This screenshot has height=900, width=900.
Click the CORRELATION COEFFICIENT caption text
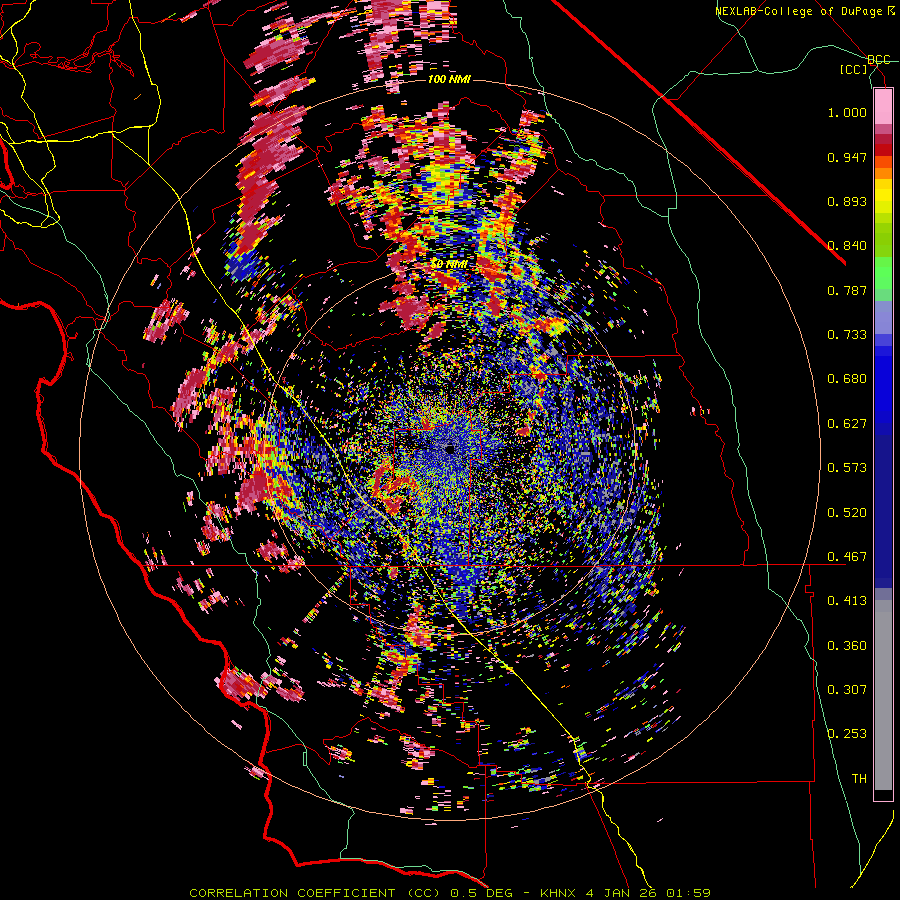(x=292, y=893)
